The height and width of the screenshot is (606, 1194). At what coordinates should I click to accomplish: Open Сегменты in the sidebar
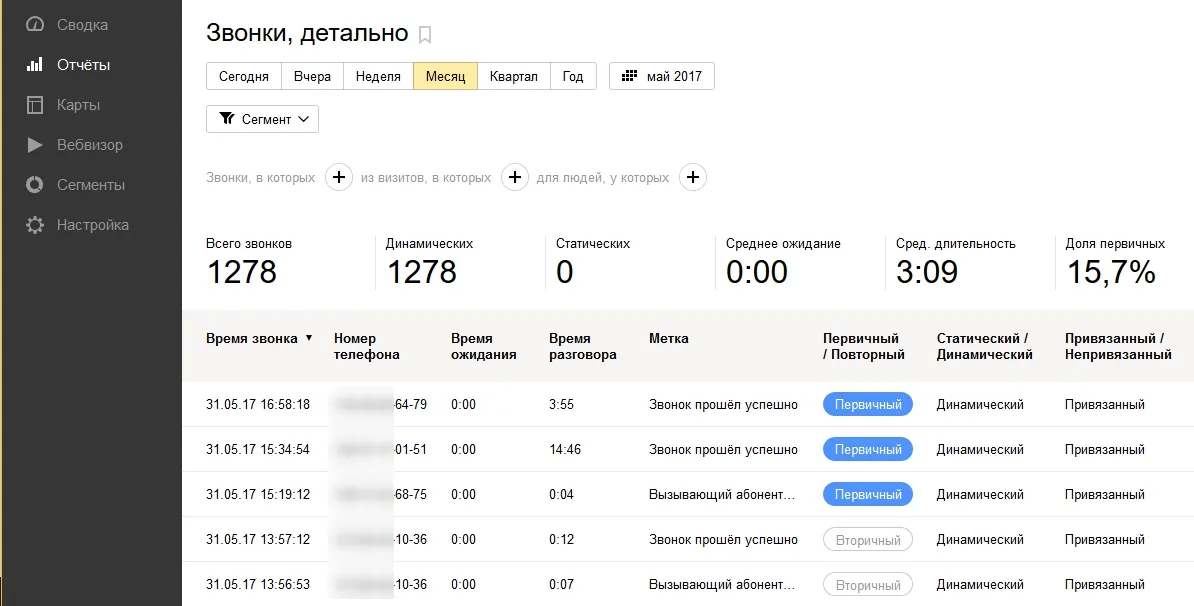point(91,185)
